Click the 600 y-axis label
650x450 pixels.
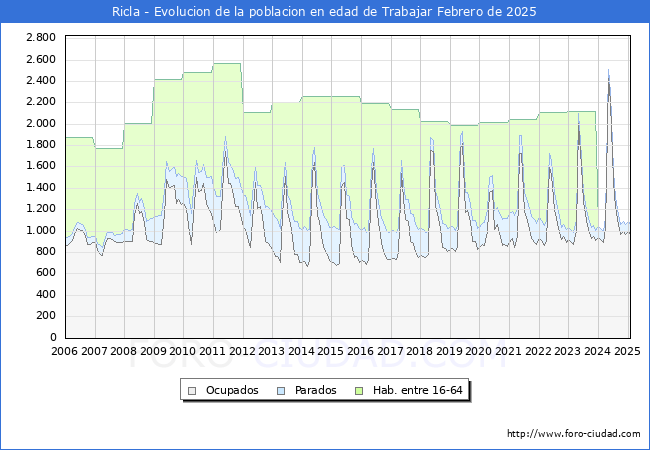pyautogui.click(x=45, y=273)
